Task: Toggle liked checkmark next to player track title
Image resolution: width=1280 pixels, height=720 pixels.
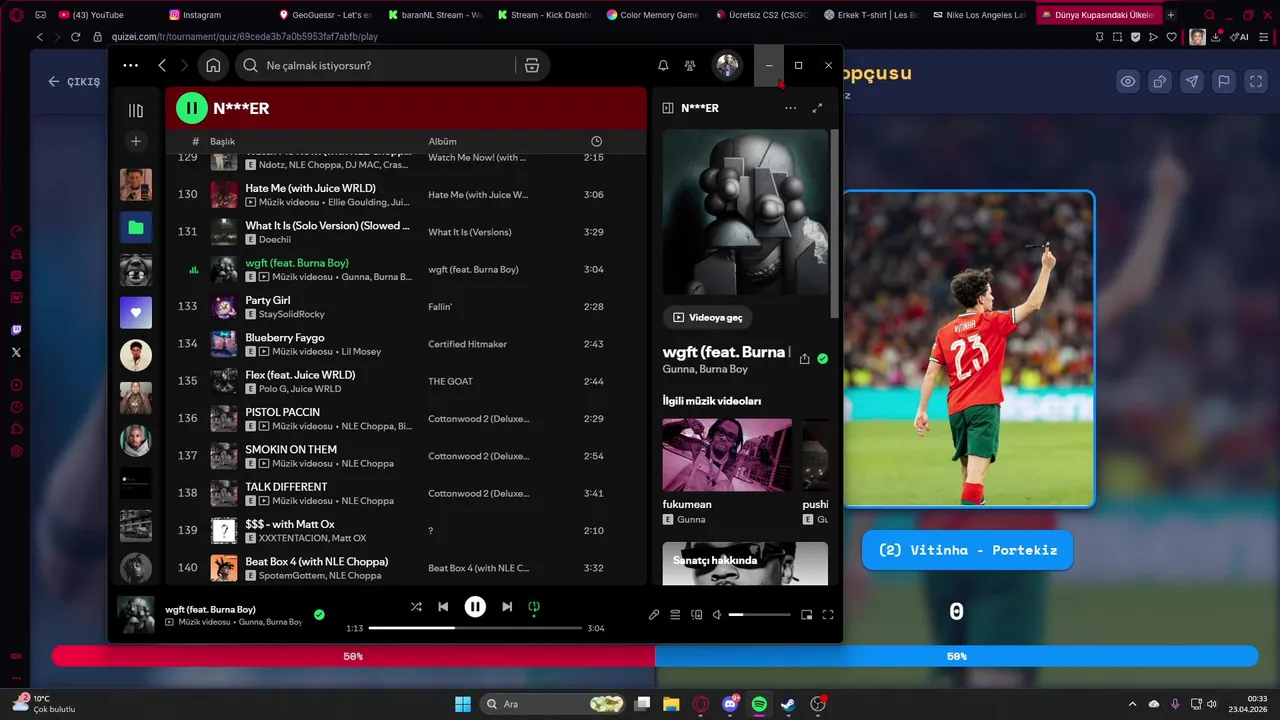Action: pos(319,614)
